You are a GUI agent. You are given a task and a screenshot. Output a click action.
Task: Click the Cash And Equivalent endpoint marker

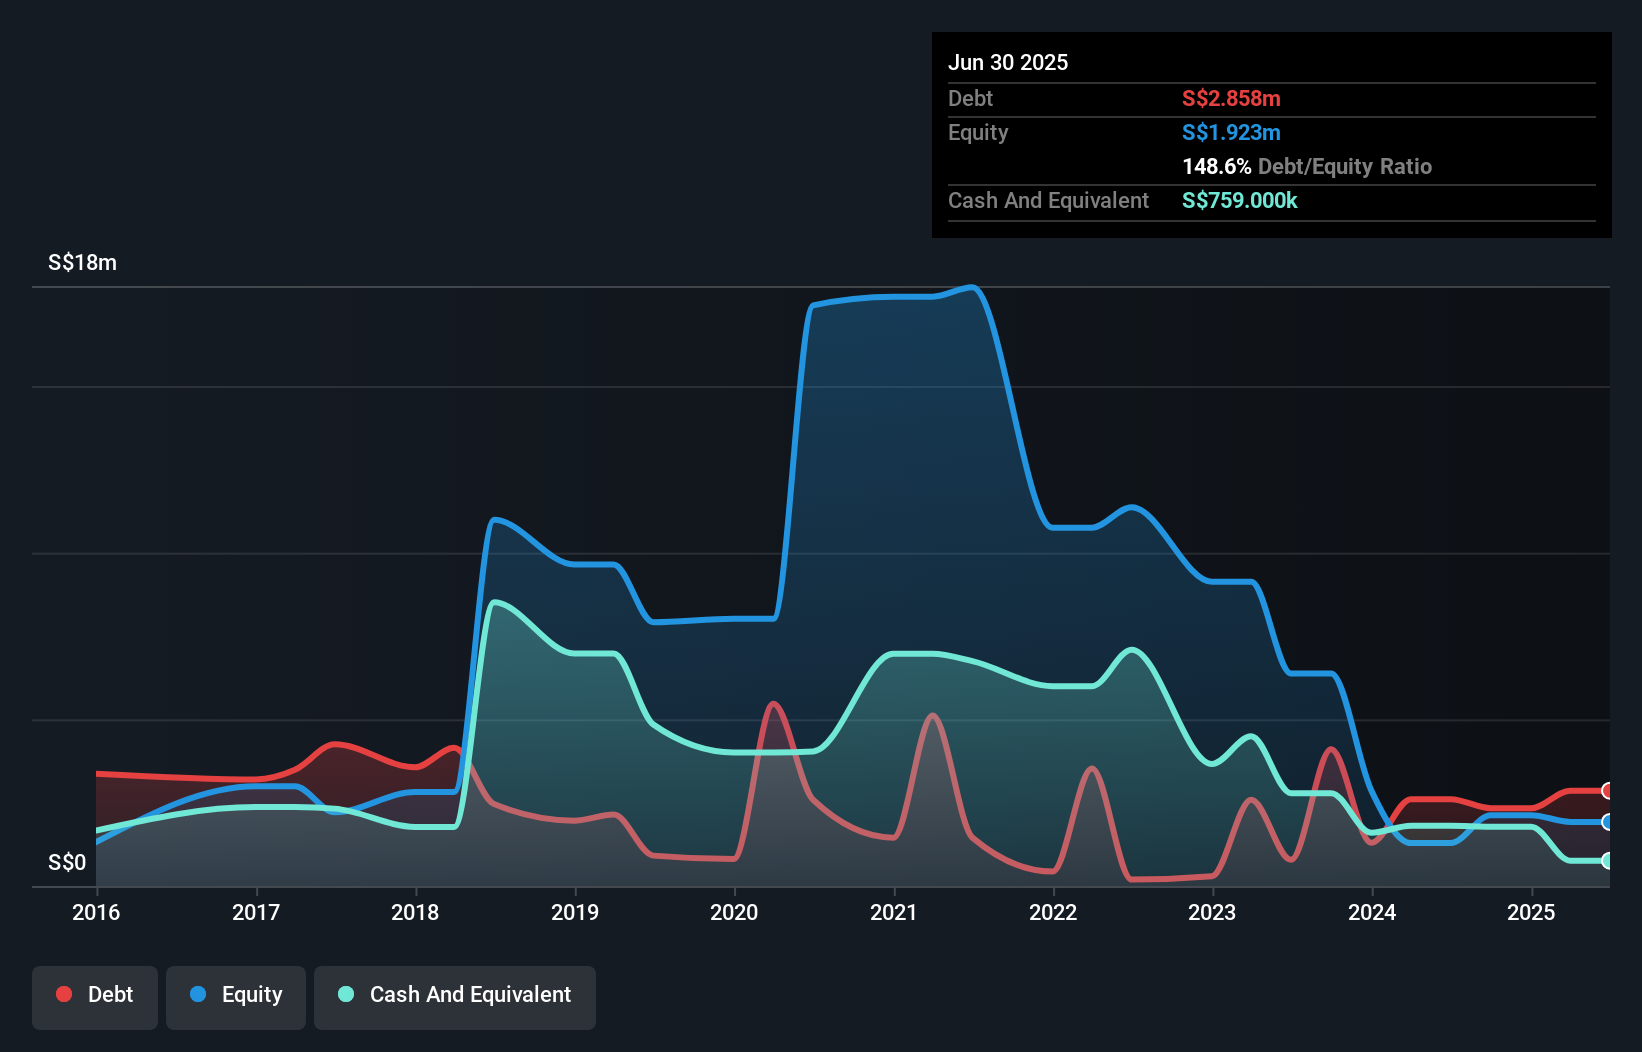1607,859
